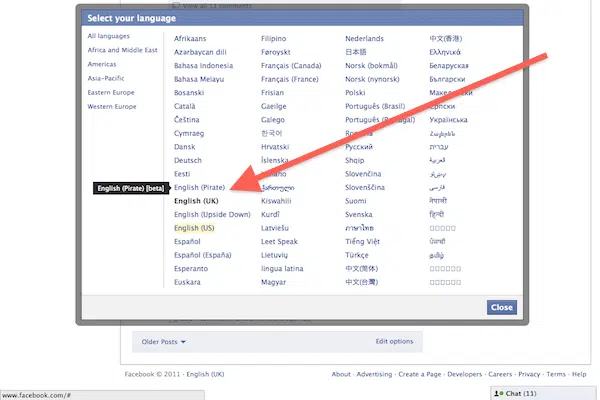Select Nederlands language
Image resolution: width=600 pixels, height=400 pixels.
364,39
